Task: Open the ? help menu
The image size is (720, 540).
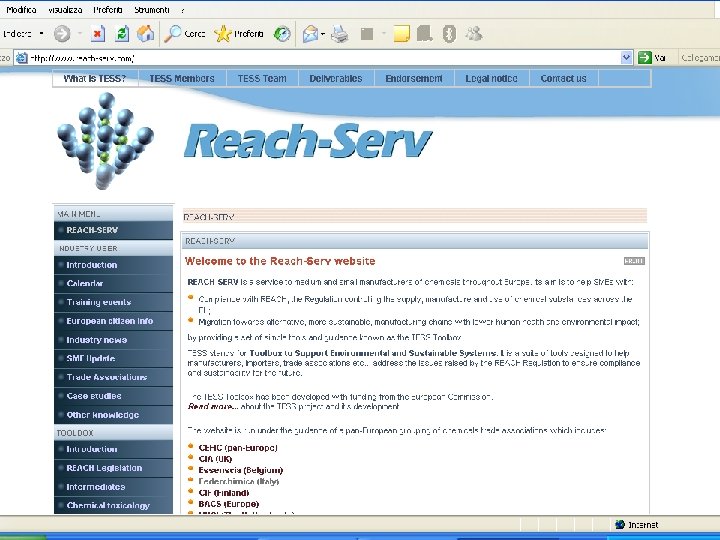Action: (x=182, y=10)
